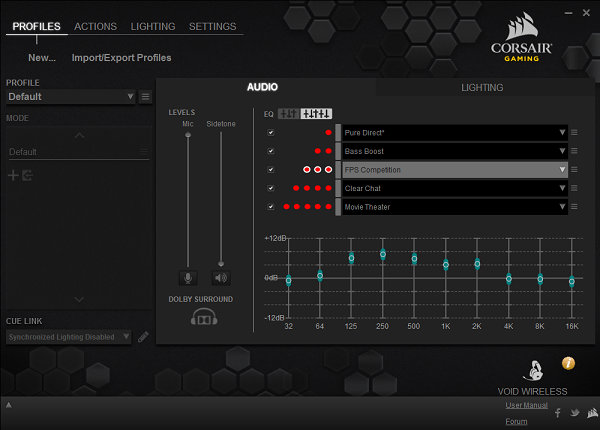Open the Default profile options menu icon
600x430 pixels.
click(145, 97)
